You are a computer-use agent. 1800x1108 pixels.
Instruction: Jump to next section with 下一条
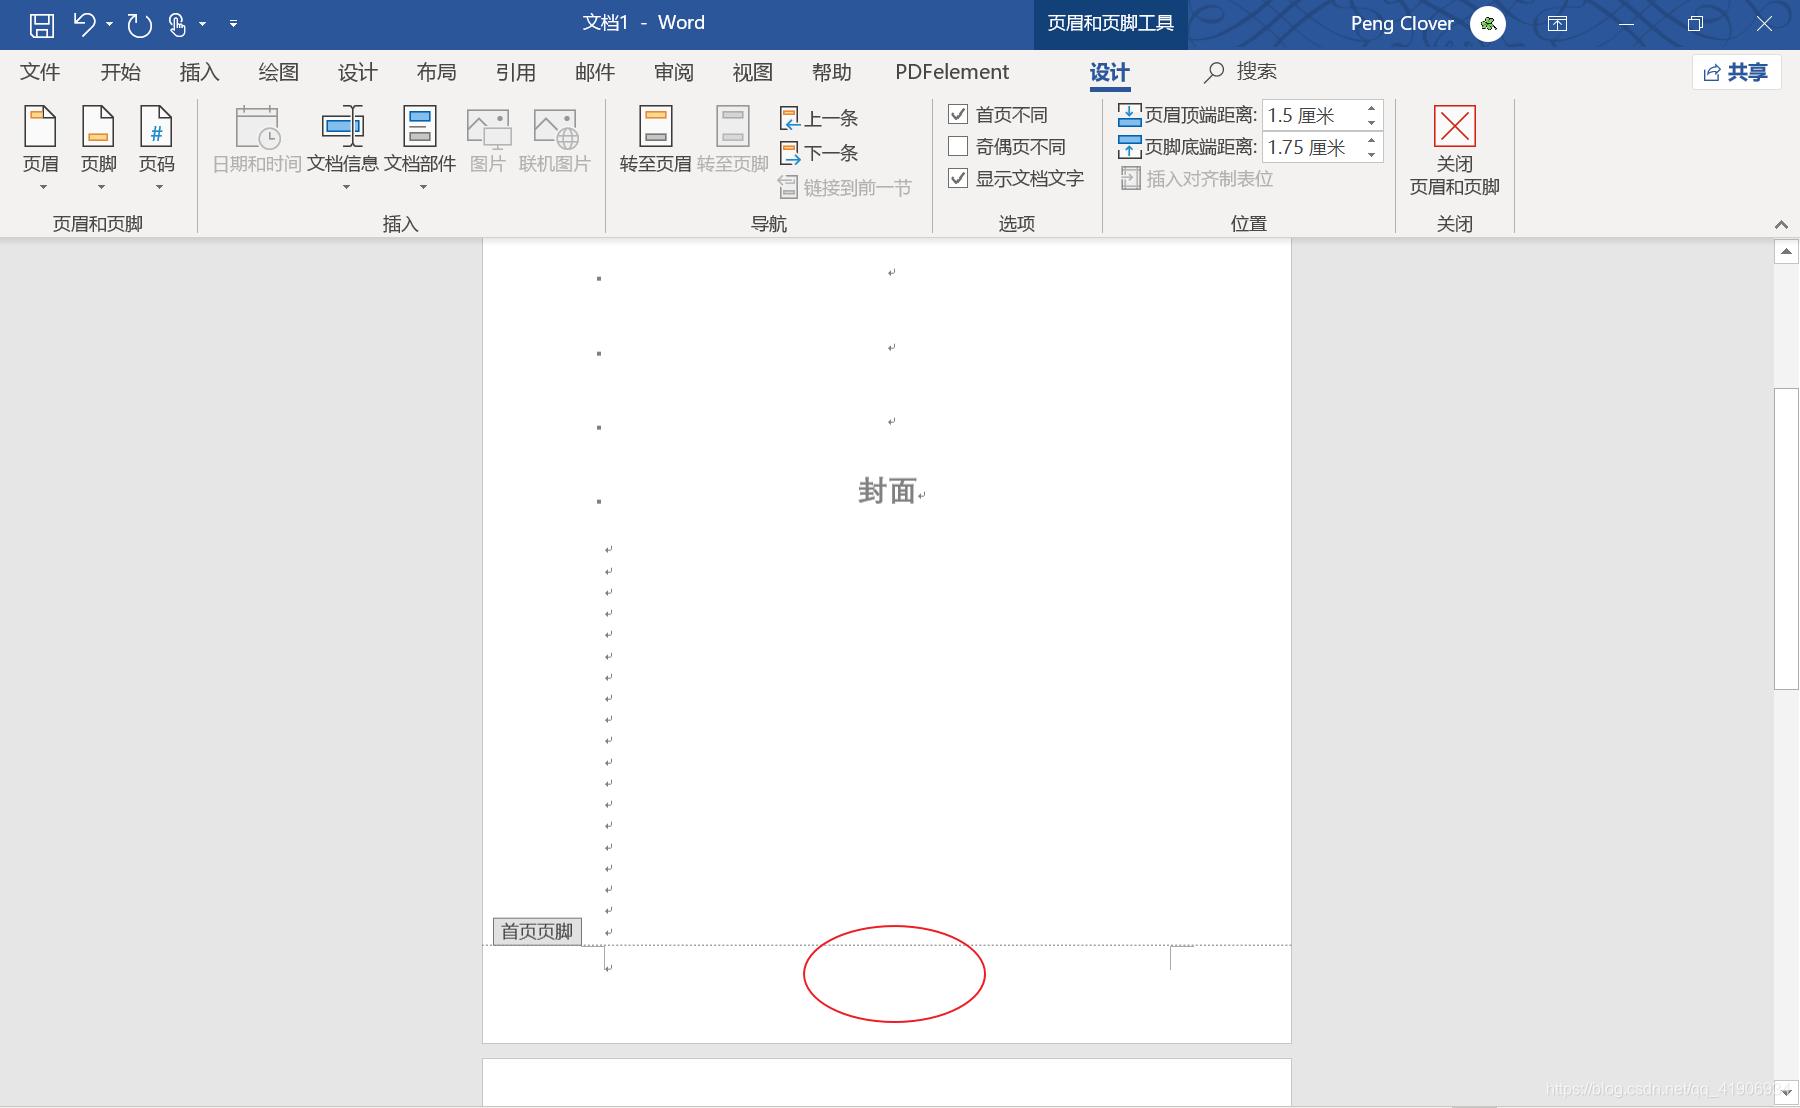click(819, 153)
